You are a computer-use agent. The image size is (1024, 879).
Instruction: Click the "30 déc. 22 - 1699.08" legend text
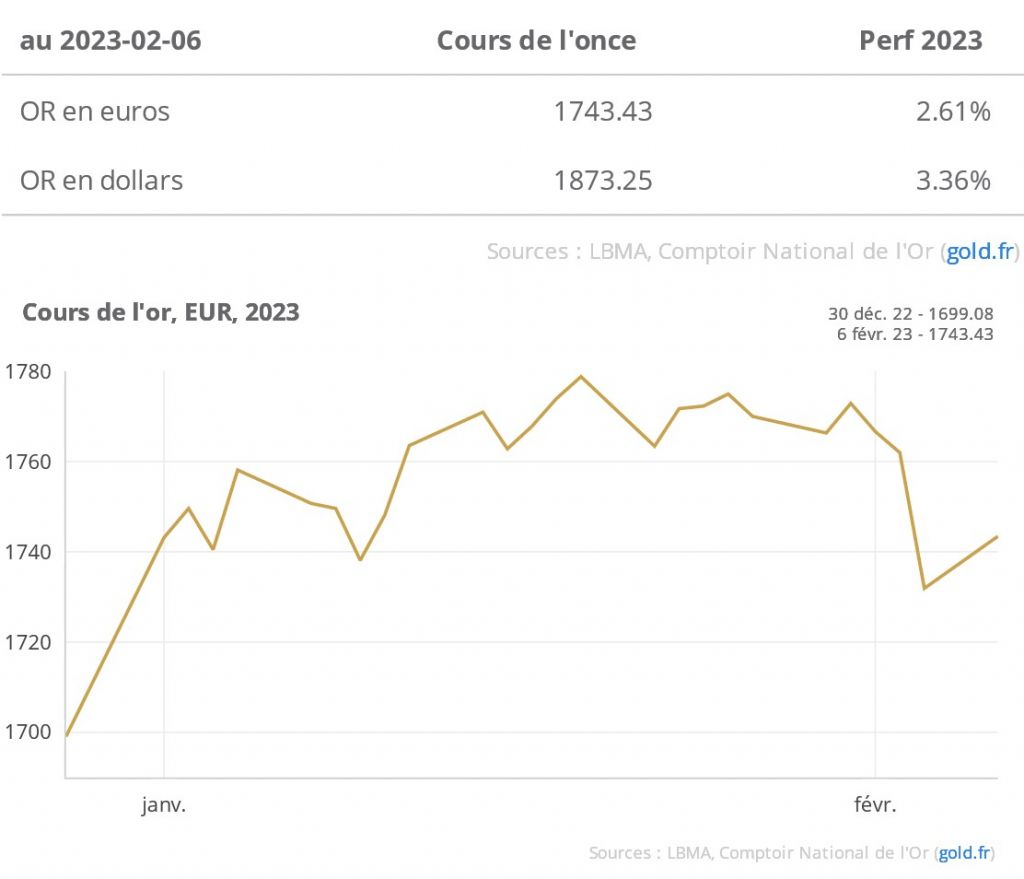(x=910, y=315)
